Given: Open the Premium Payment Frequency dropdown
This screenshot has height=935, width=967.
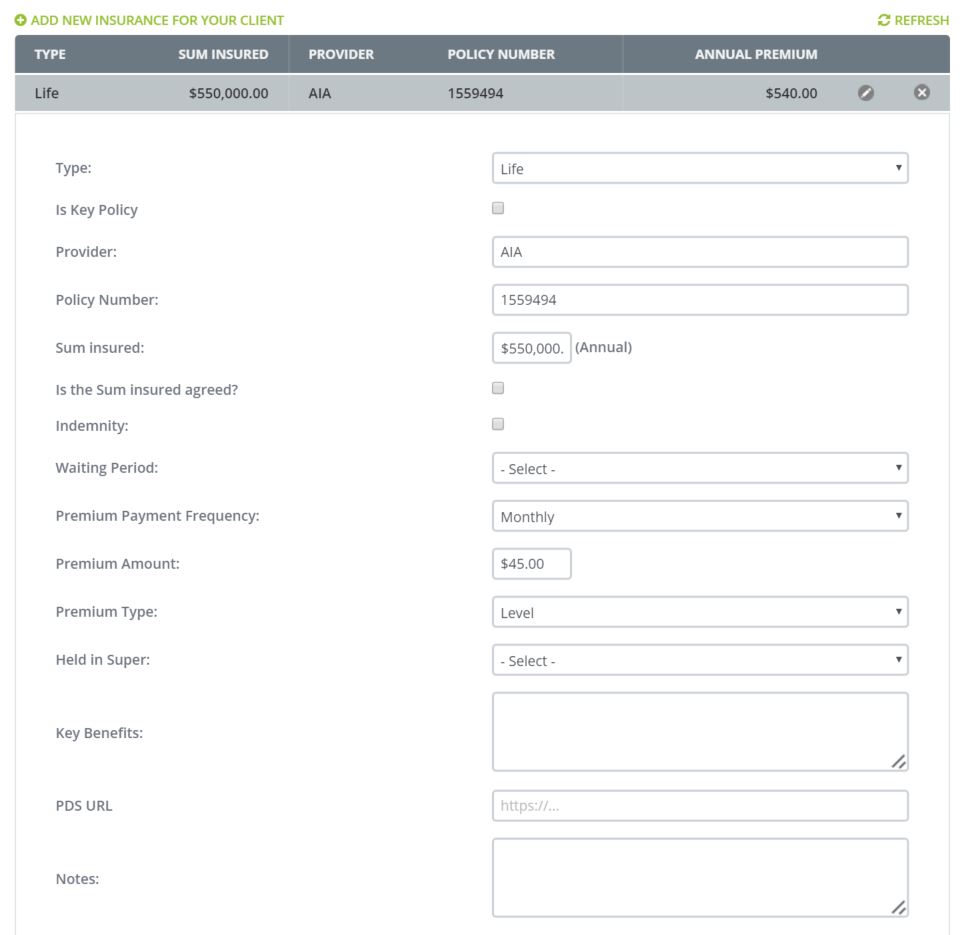Looking at the screenshot, I should point(699,516).
